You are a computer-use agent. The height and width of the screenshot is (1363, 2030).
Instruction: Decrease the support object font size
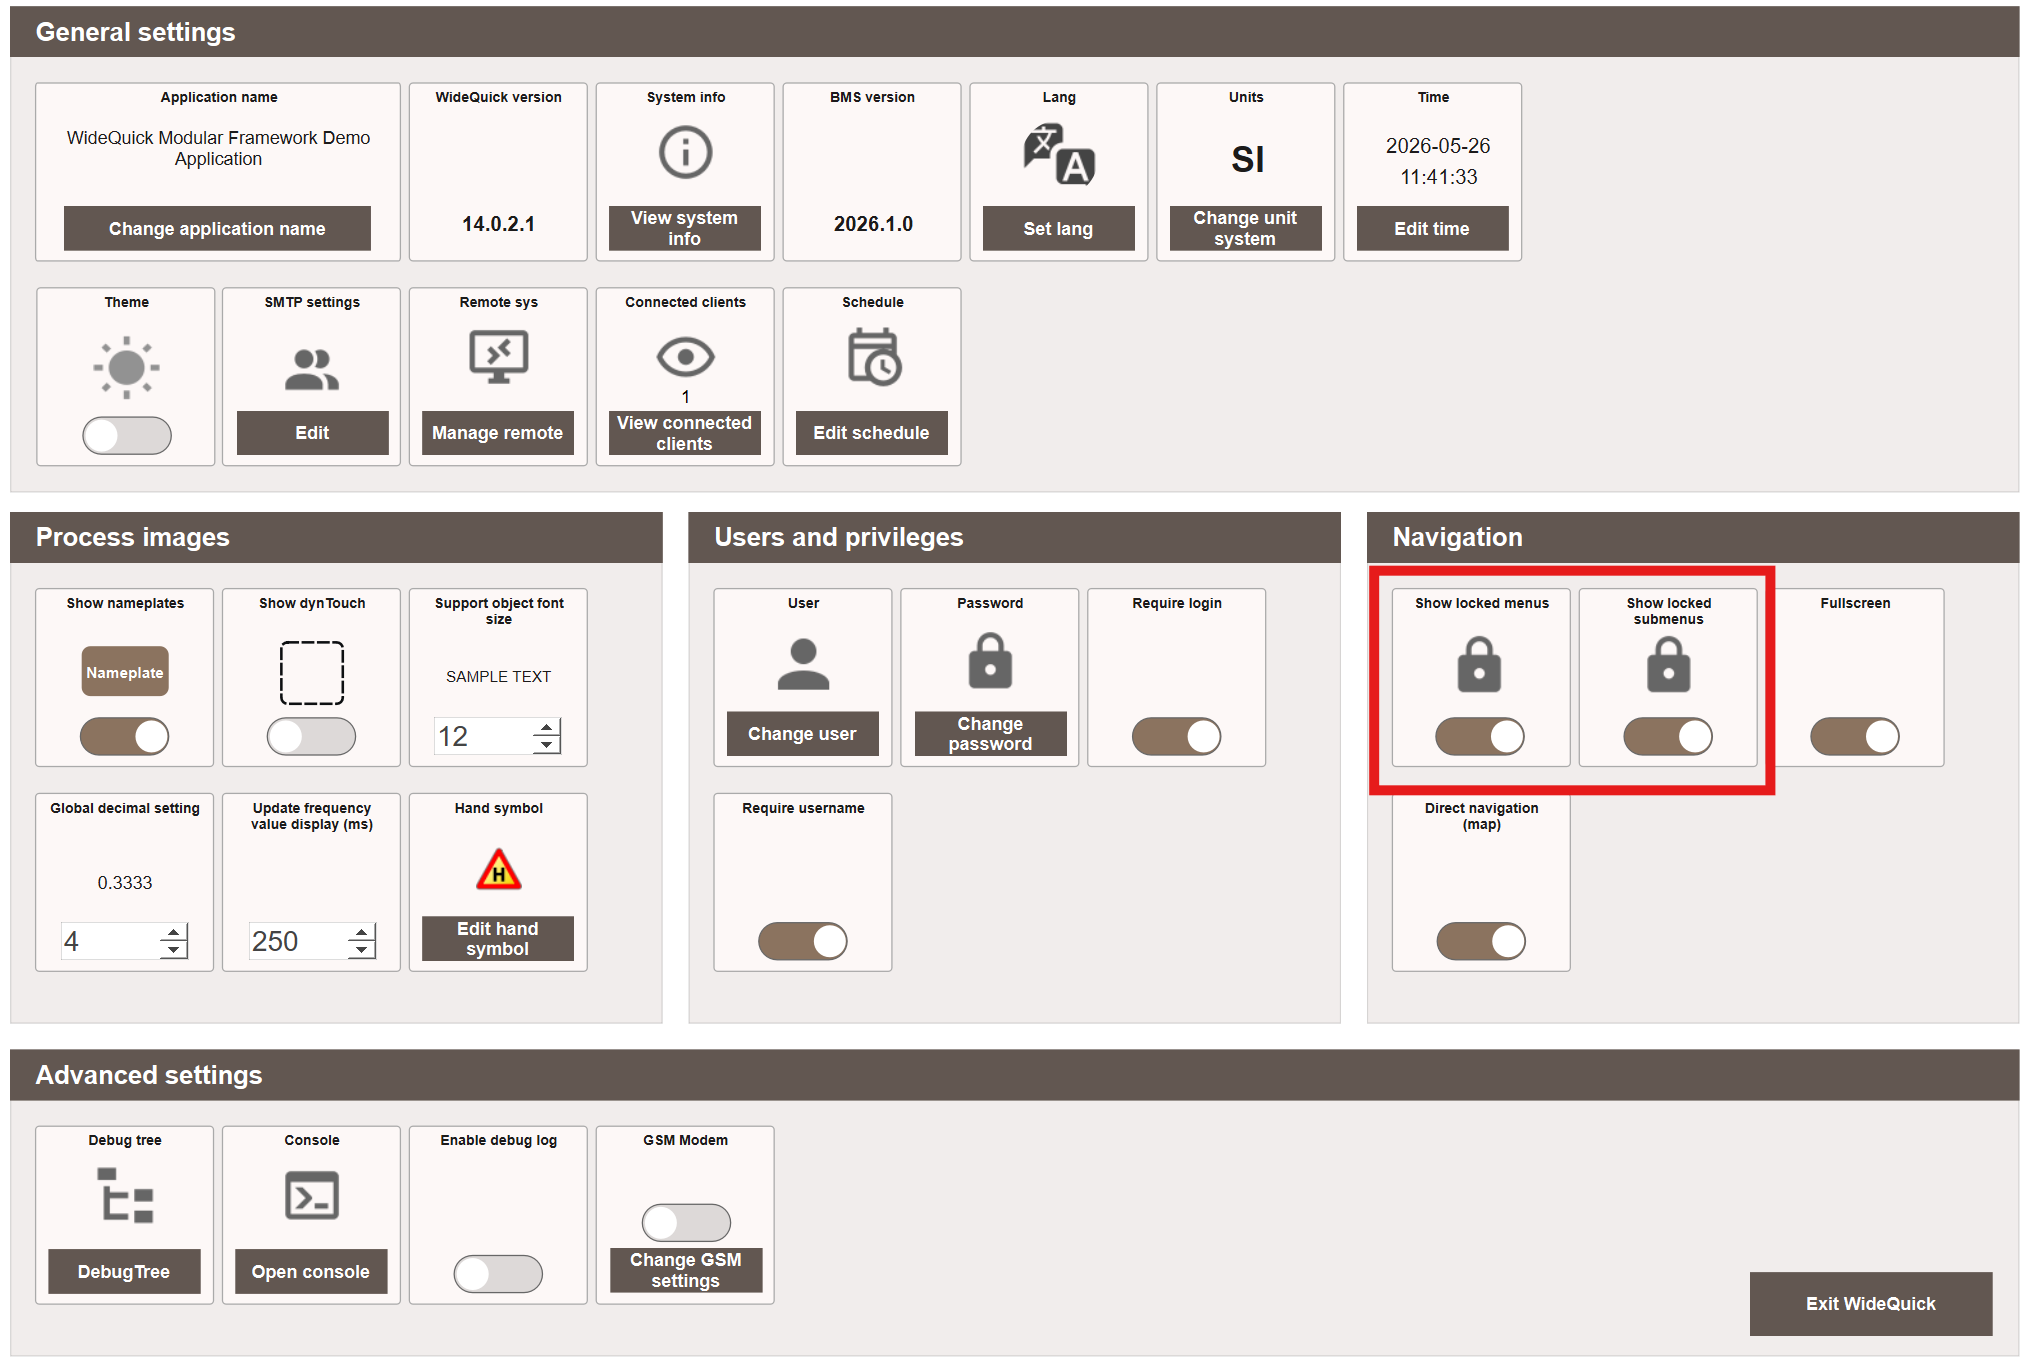tap(547, 745)
